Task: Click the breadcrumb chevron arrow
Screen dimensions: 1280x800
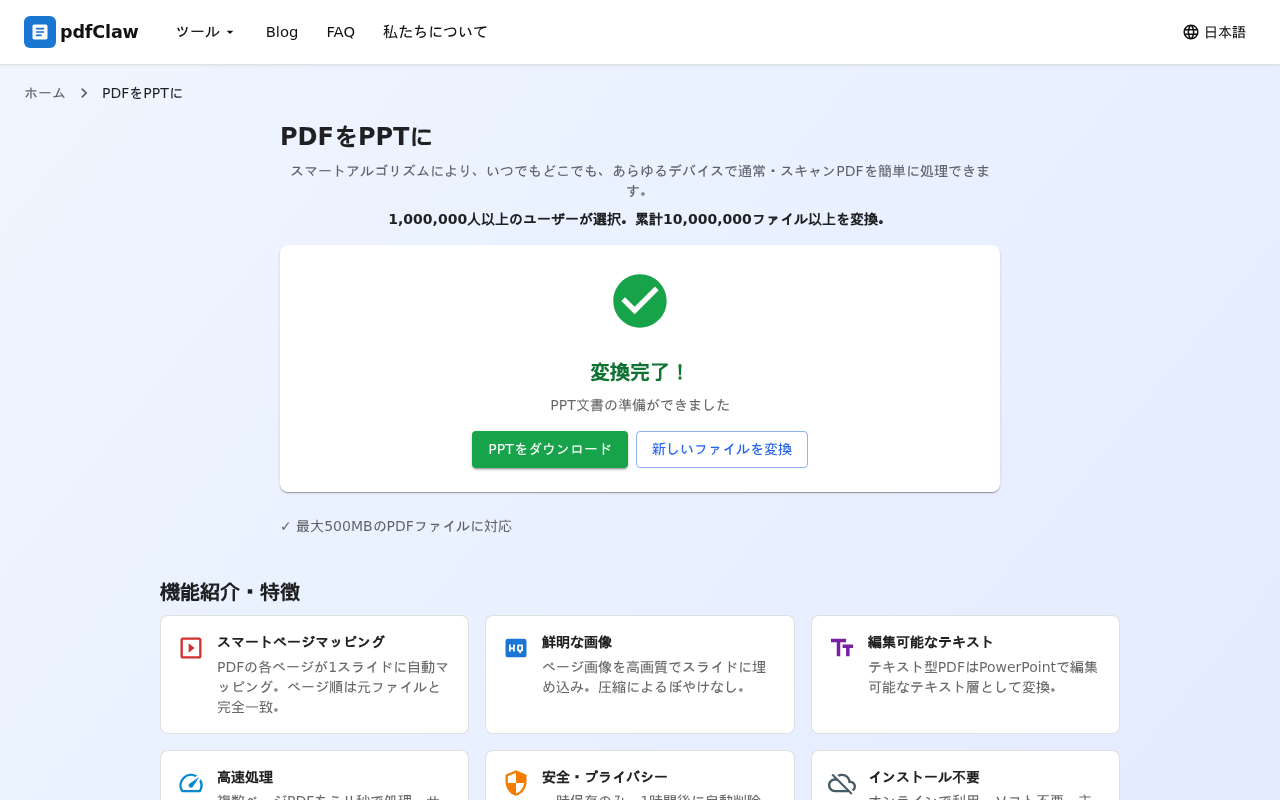Action: coord(83,92)
